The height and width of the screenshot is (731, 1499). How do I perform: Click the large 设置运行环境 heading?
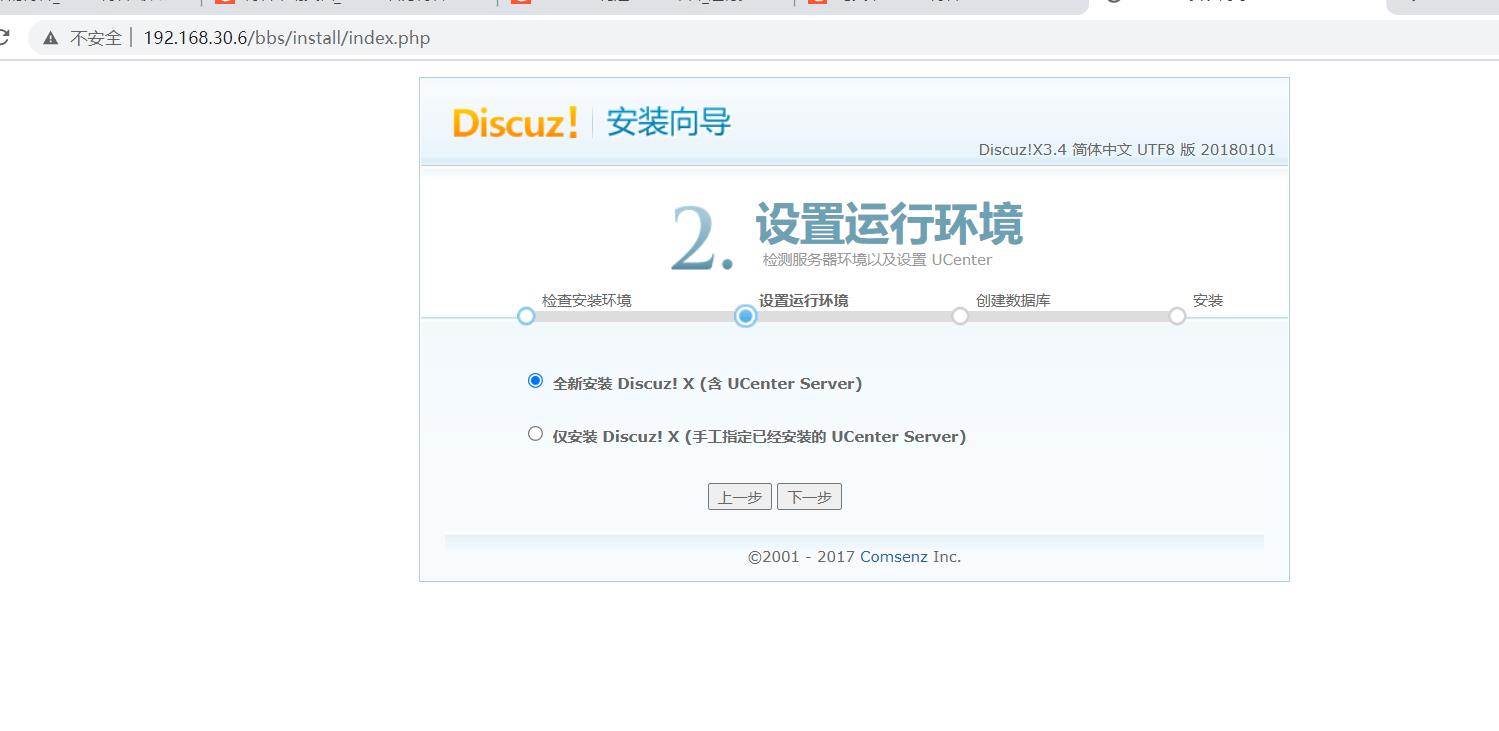pos(889,223)
